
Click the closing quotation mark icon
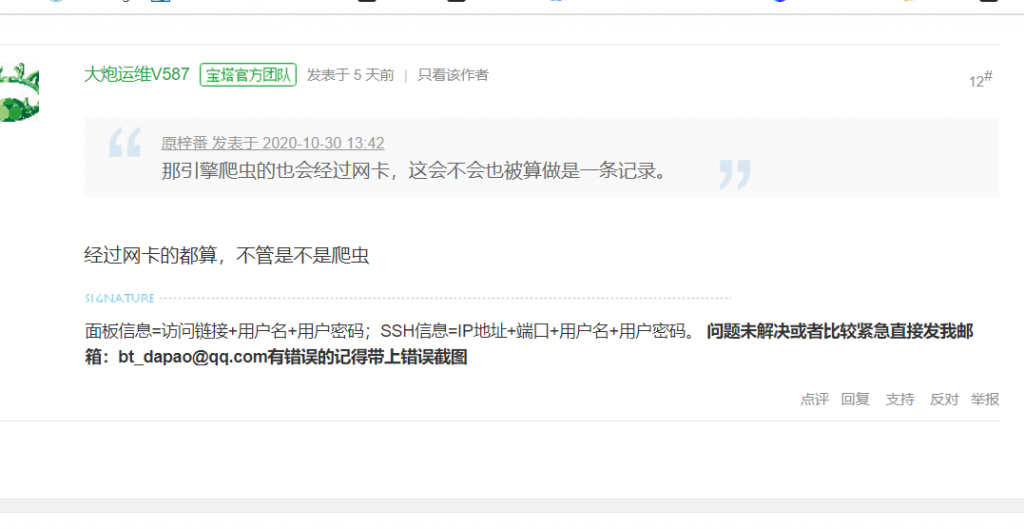tap(735, 174)
